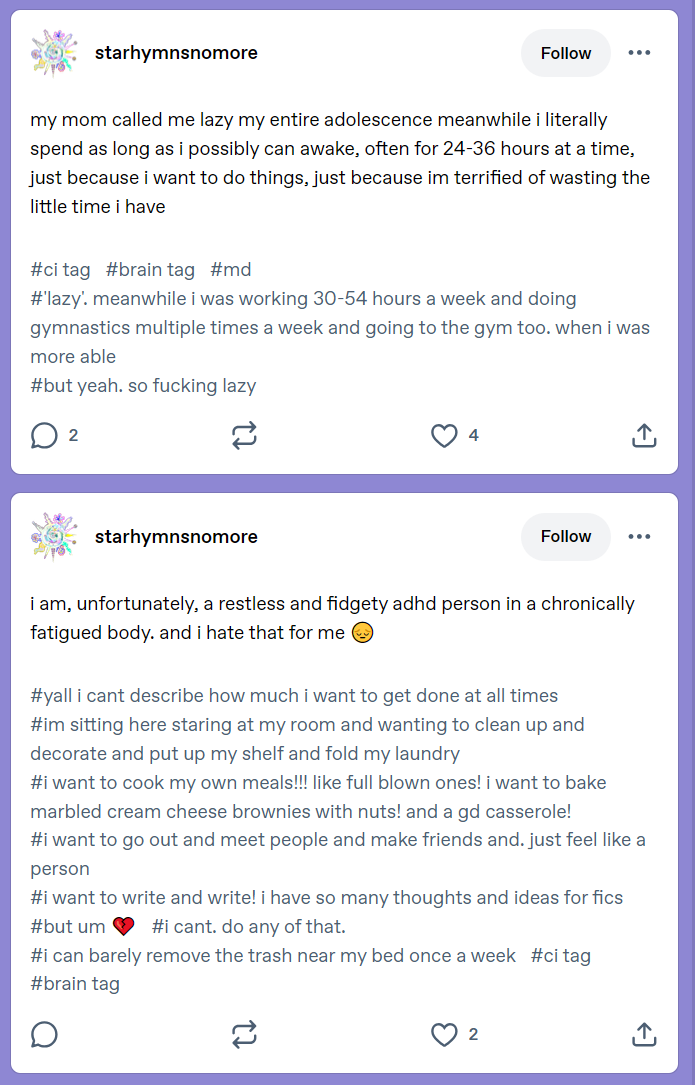Reblog the chronically fatigued body post

coord(244,1034)
